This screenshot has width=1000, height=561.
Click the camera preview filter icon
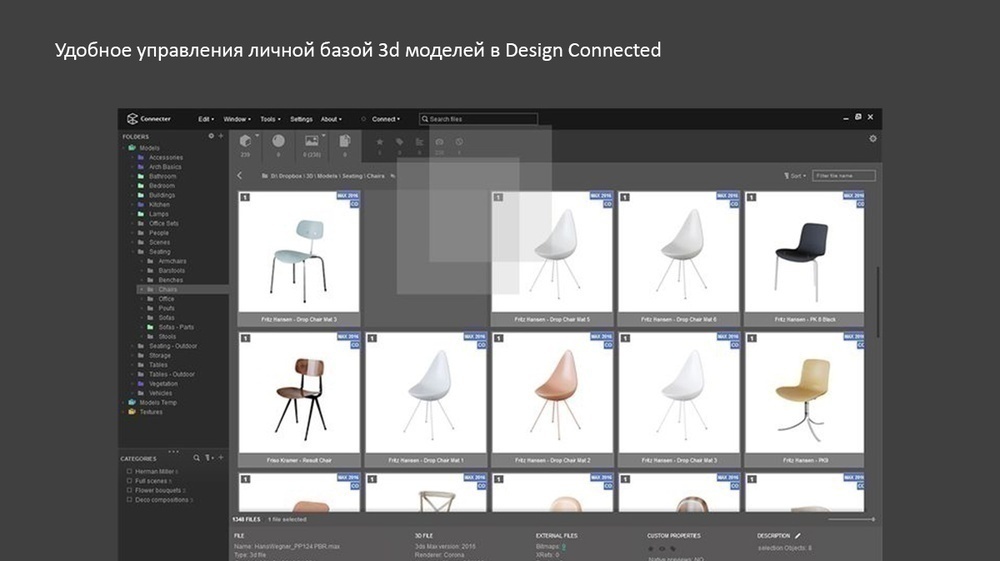tap(439, 142)
